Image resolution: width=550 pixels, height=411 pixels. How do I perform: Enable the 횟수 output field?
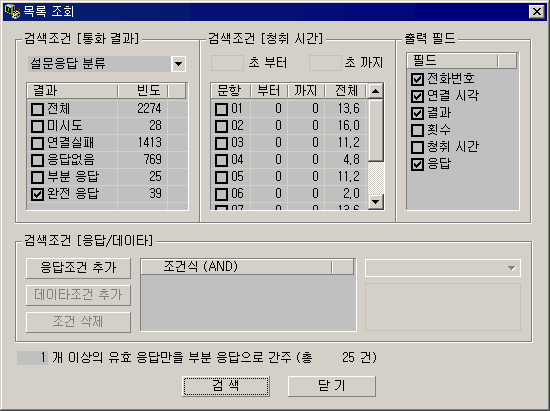417,130
